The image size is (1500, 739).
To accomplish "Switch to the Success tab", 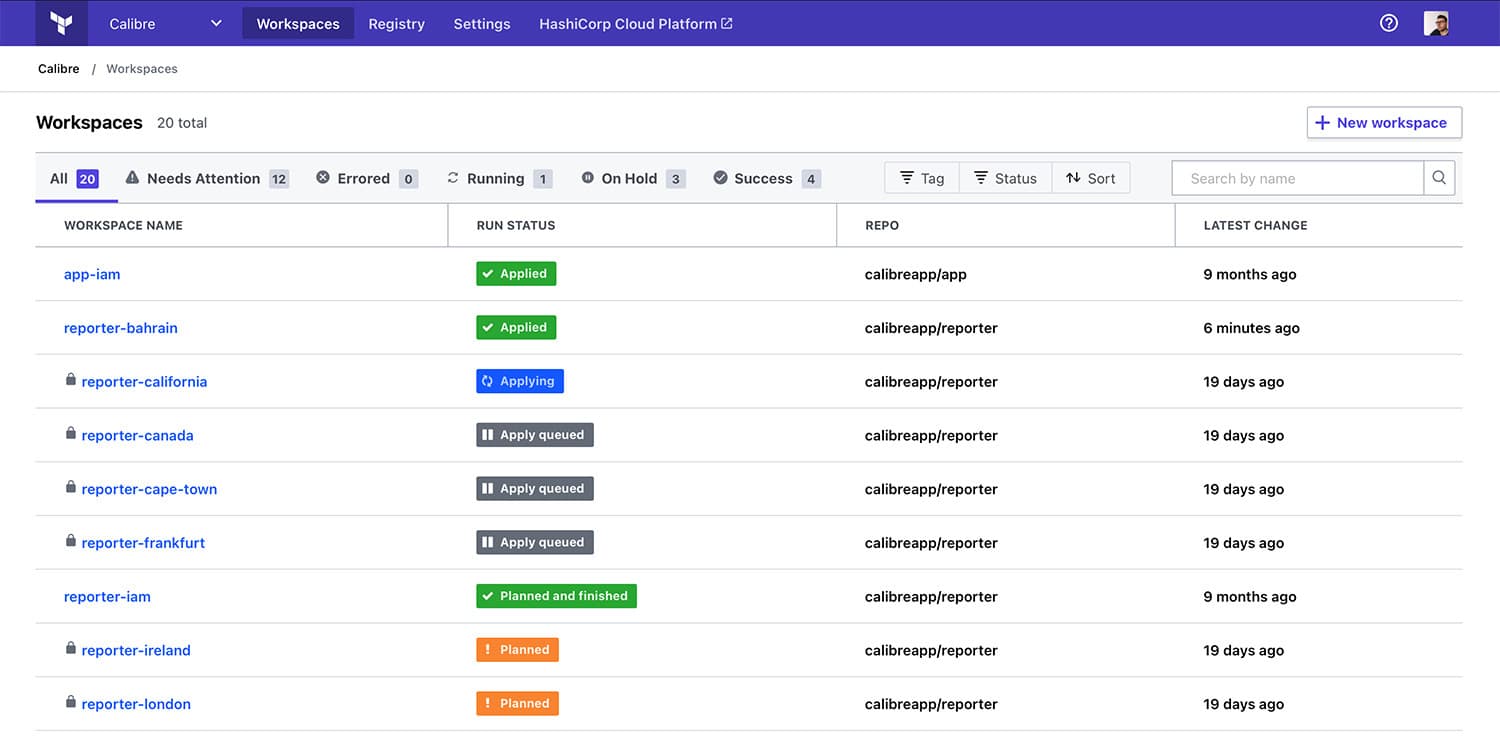I will (765, 178).
